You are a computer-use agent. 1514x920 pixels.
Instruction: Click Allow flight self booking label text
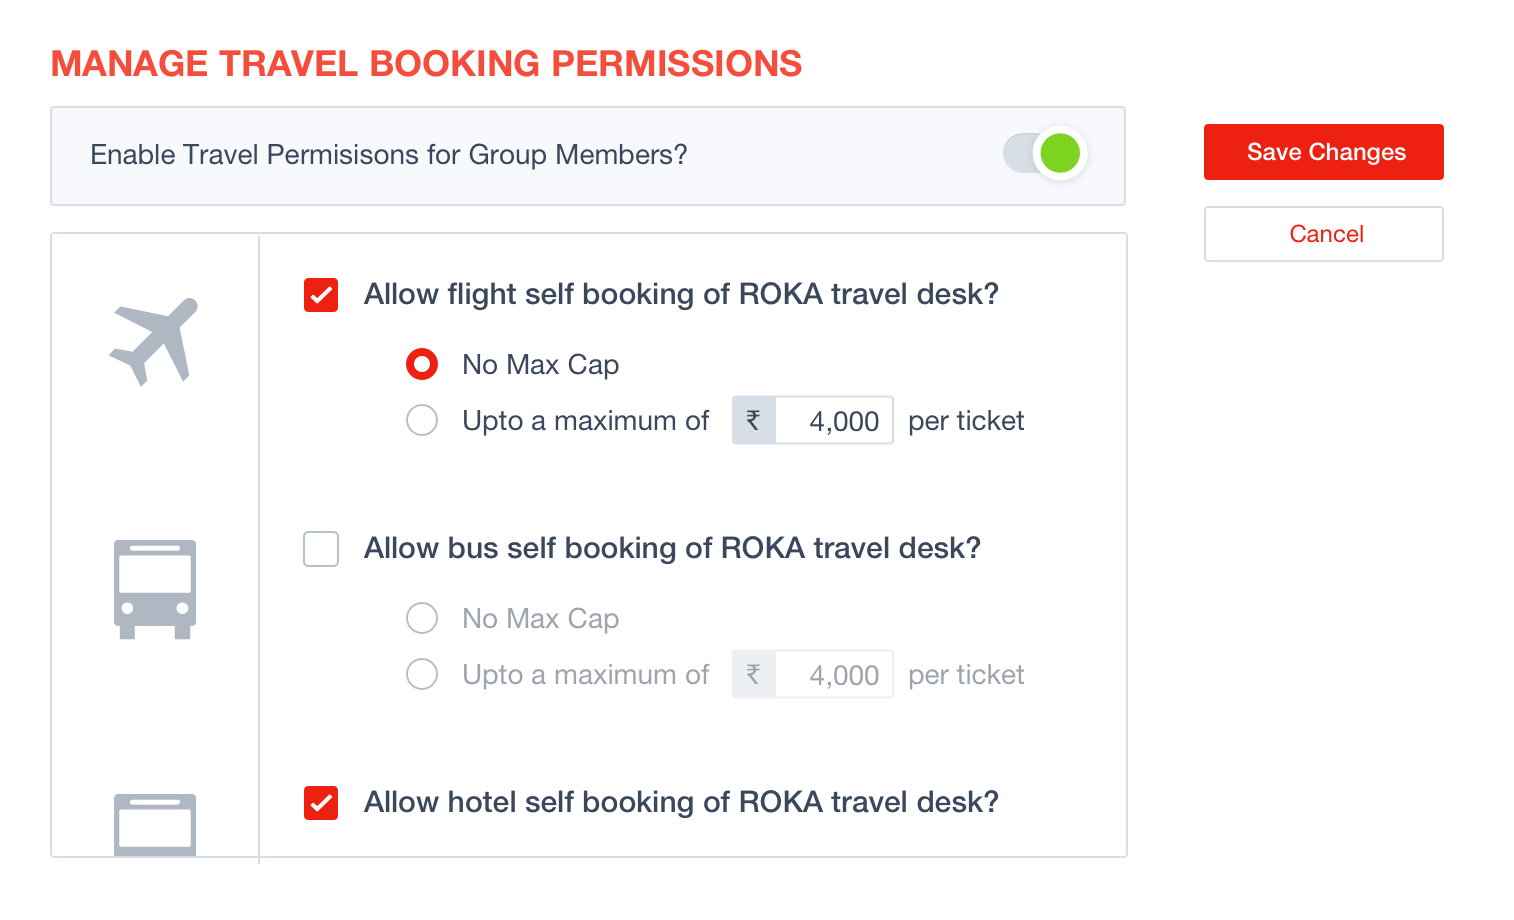point(681,294)
